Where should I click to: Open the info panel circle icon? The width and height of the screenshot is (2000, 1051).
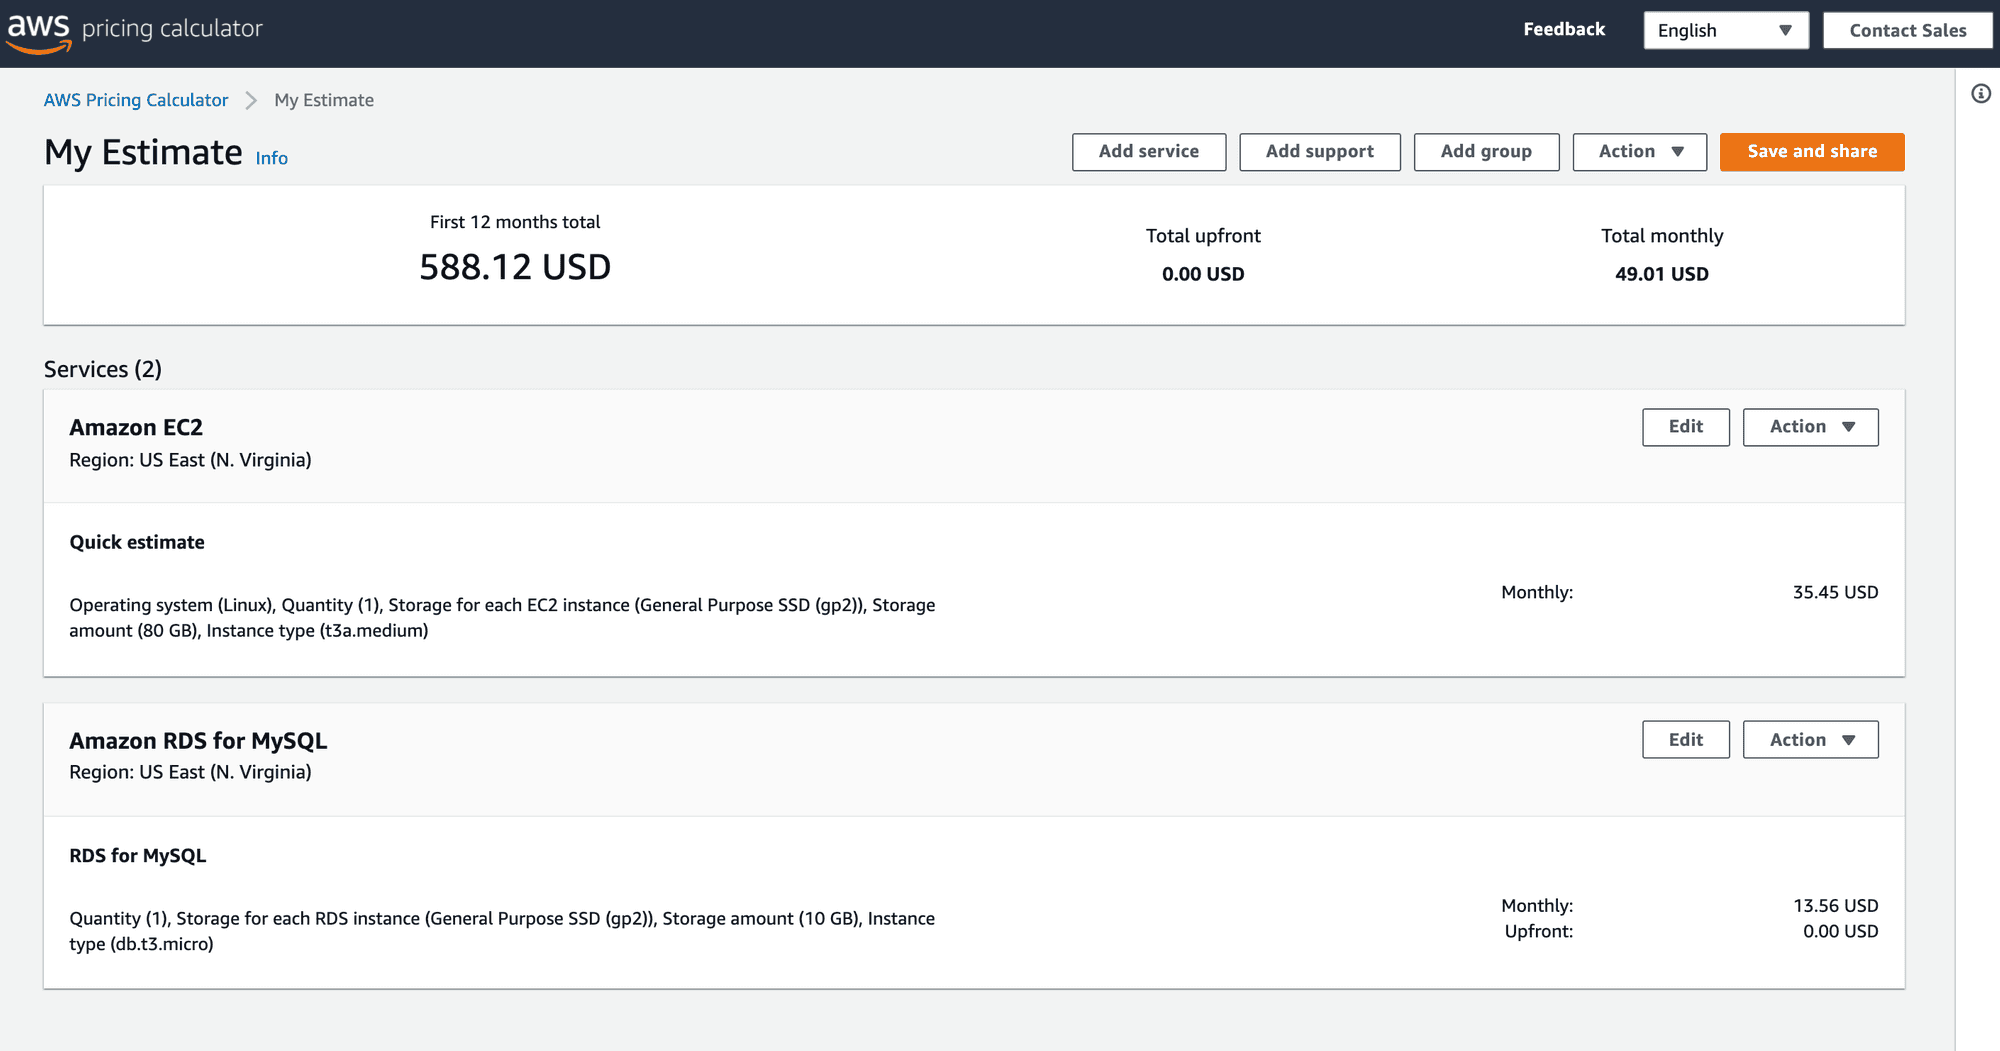click(1981, 94)
